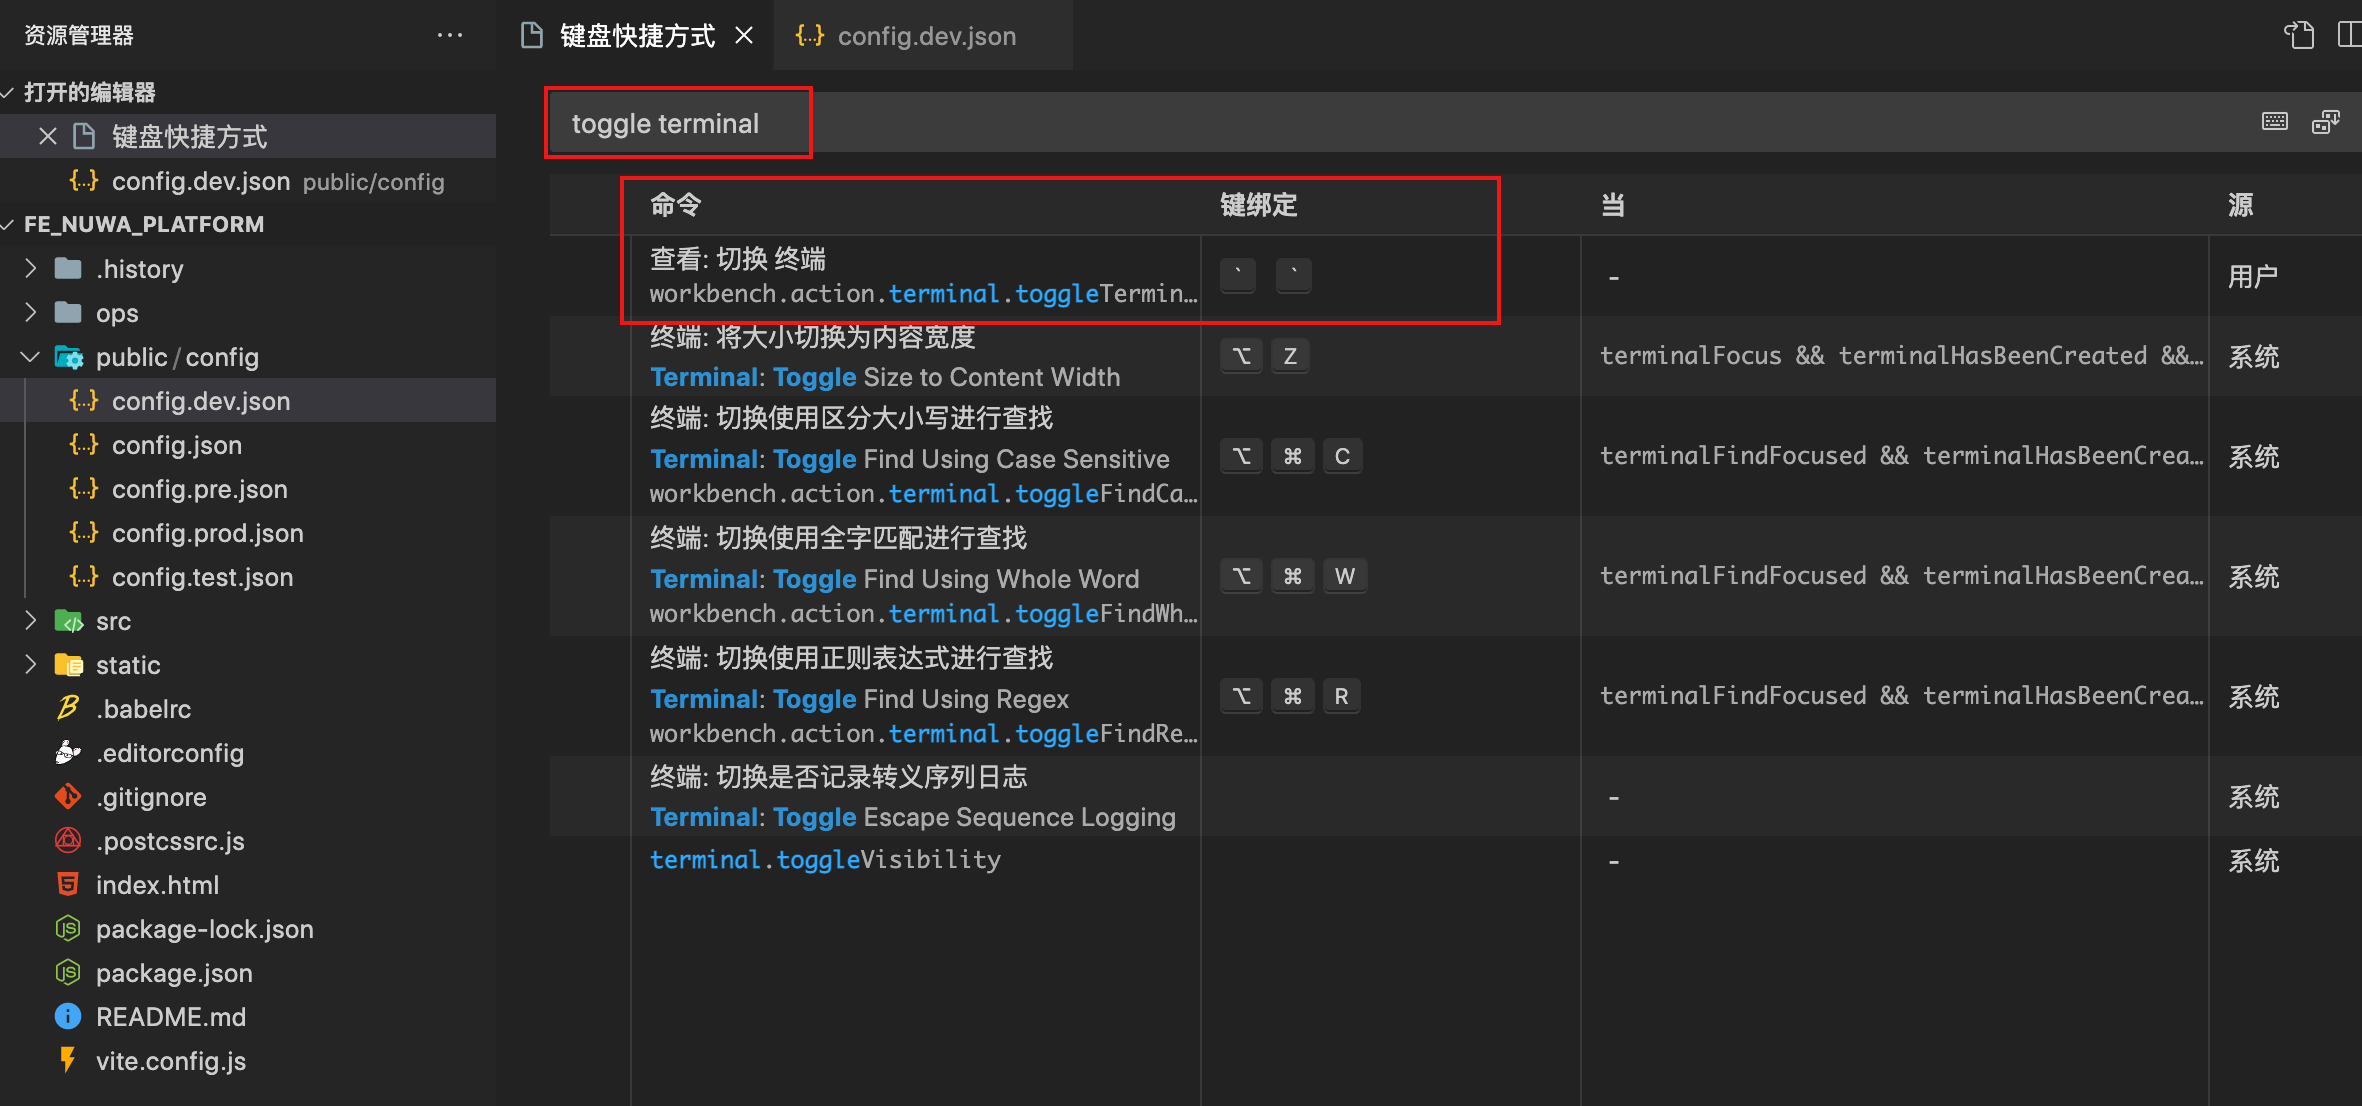Open the explorer panel more actions menu
The width and height of the screenshot is (2362, 1106).
(450, 35)
